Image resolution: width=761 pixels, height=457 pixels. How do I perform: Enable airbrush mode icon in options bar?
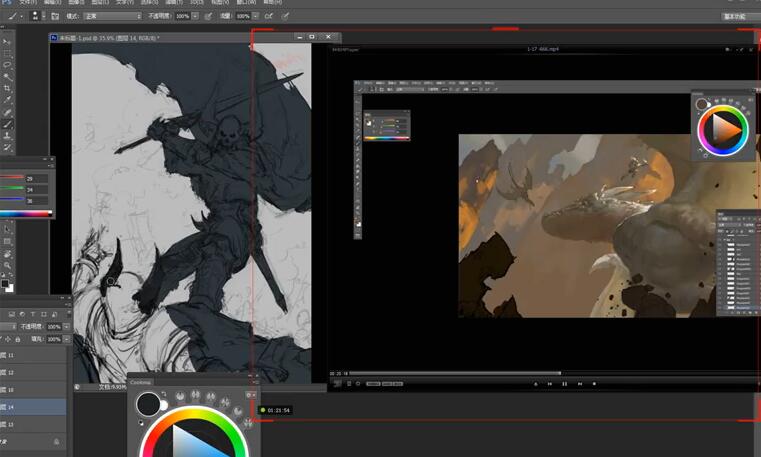click(268, 16)
